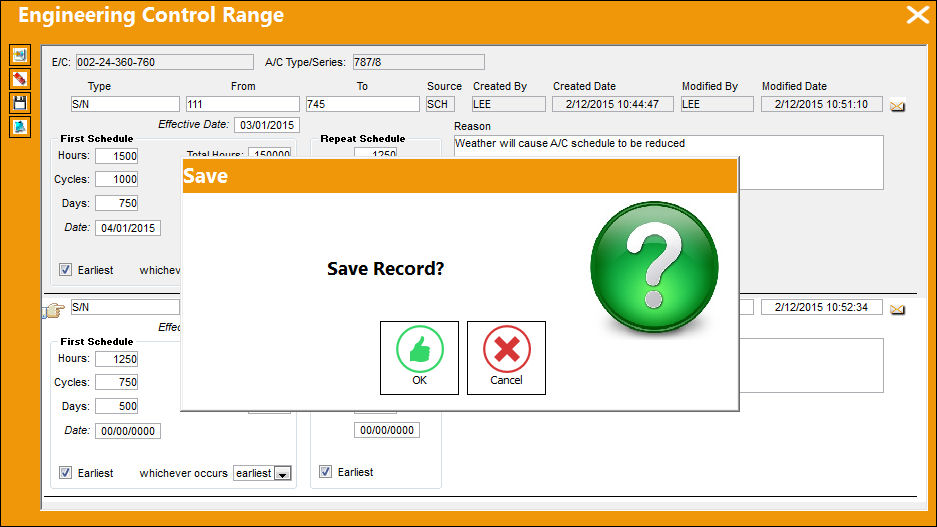Click the A/C Type/Series field 787/8

tap(418, 62)
